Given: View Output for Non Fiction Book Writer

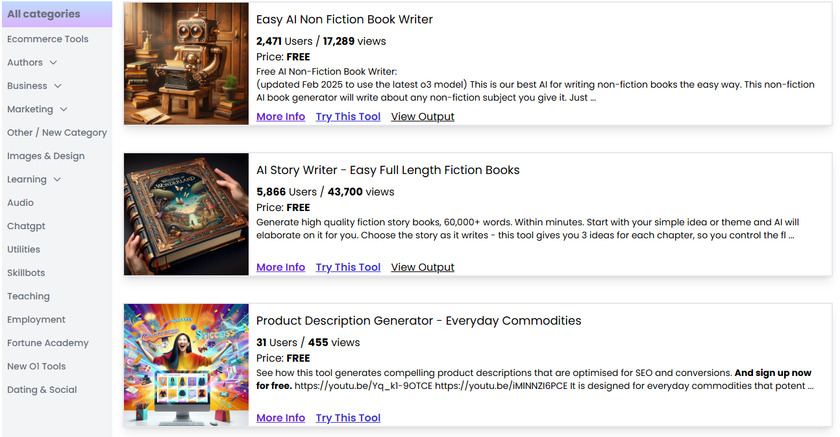Looking at the screenshot, I should [x=422, y=117].
